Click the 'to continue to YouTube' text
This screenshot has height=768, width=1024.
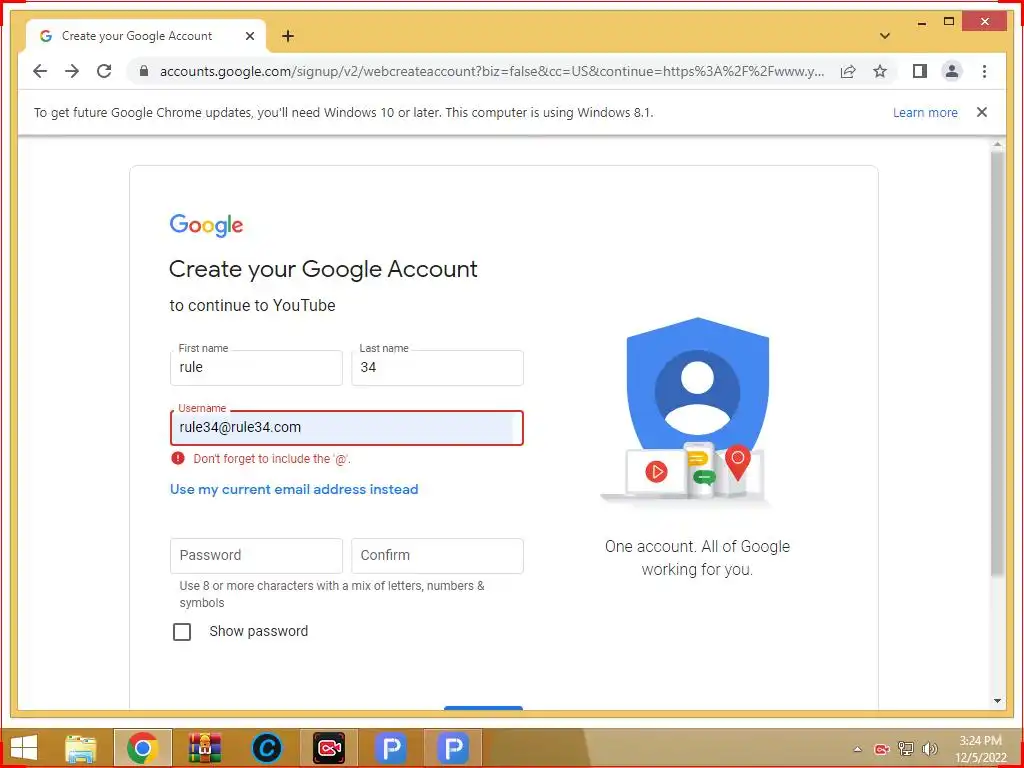click(252, 306)
